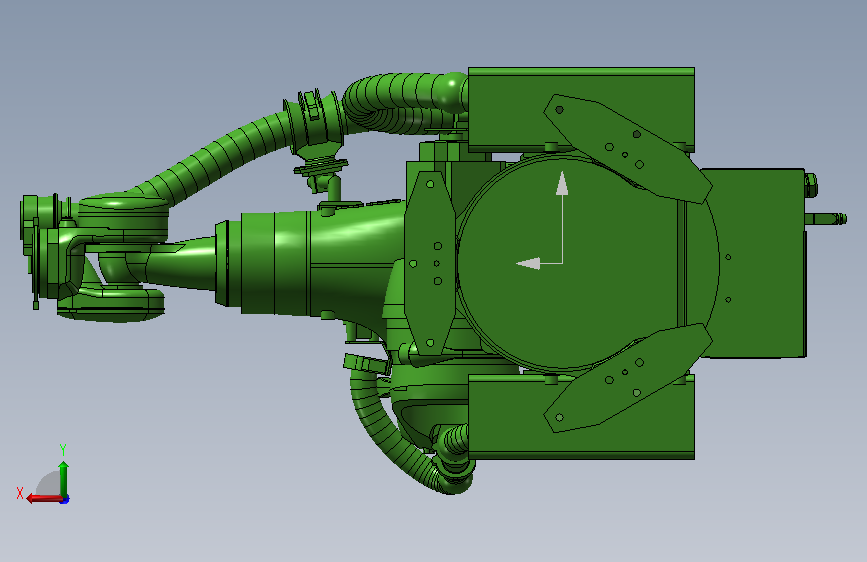Image resolution: width=867 pixels, height=562 pixels.
Task: Select the large circular base face of the robot
Action: pos(588,263)
